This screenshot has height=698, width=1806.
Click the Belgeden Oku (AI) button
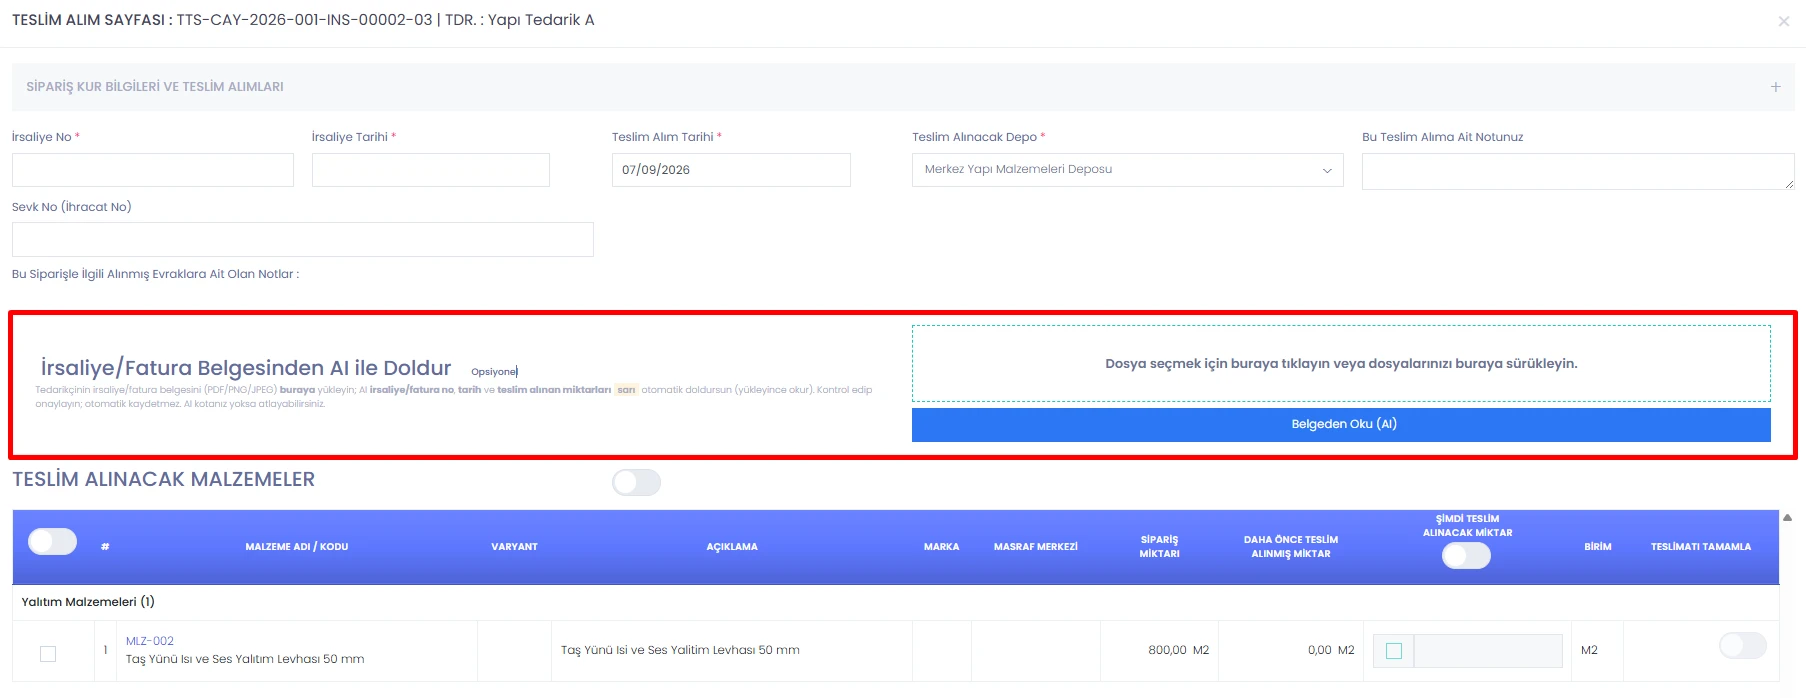[1341, 424]
